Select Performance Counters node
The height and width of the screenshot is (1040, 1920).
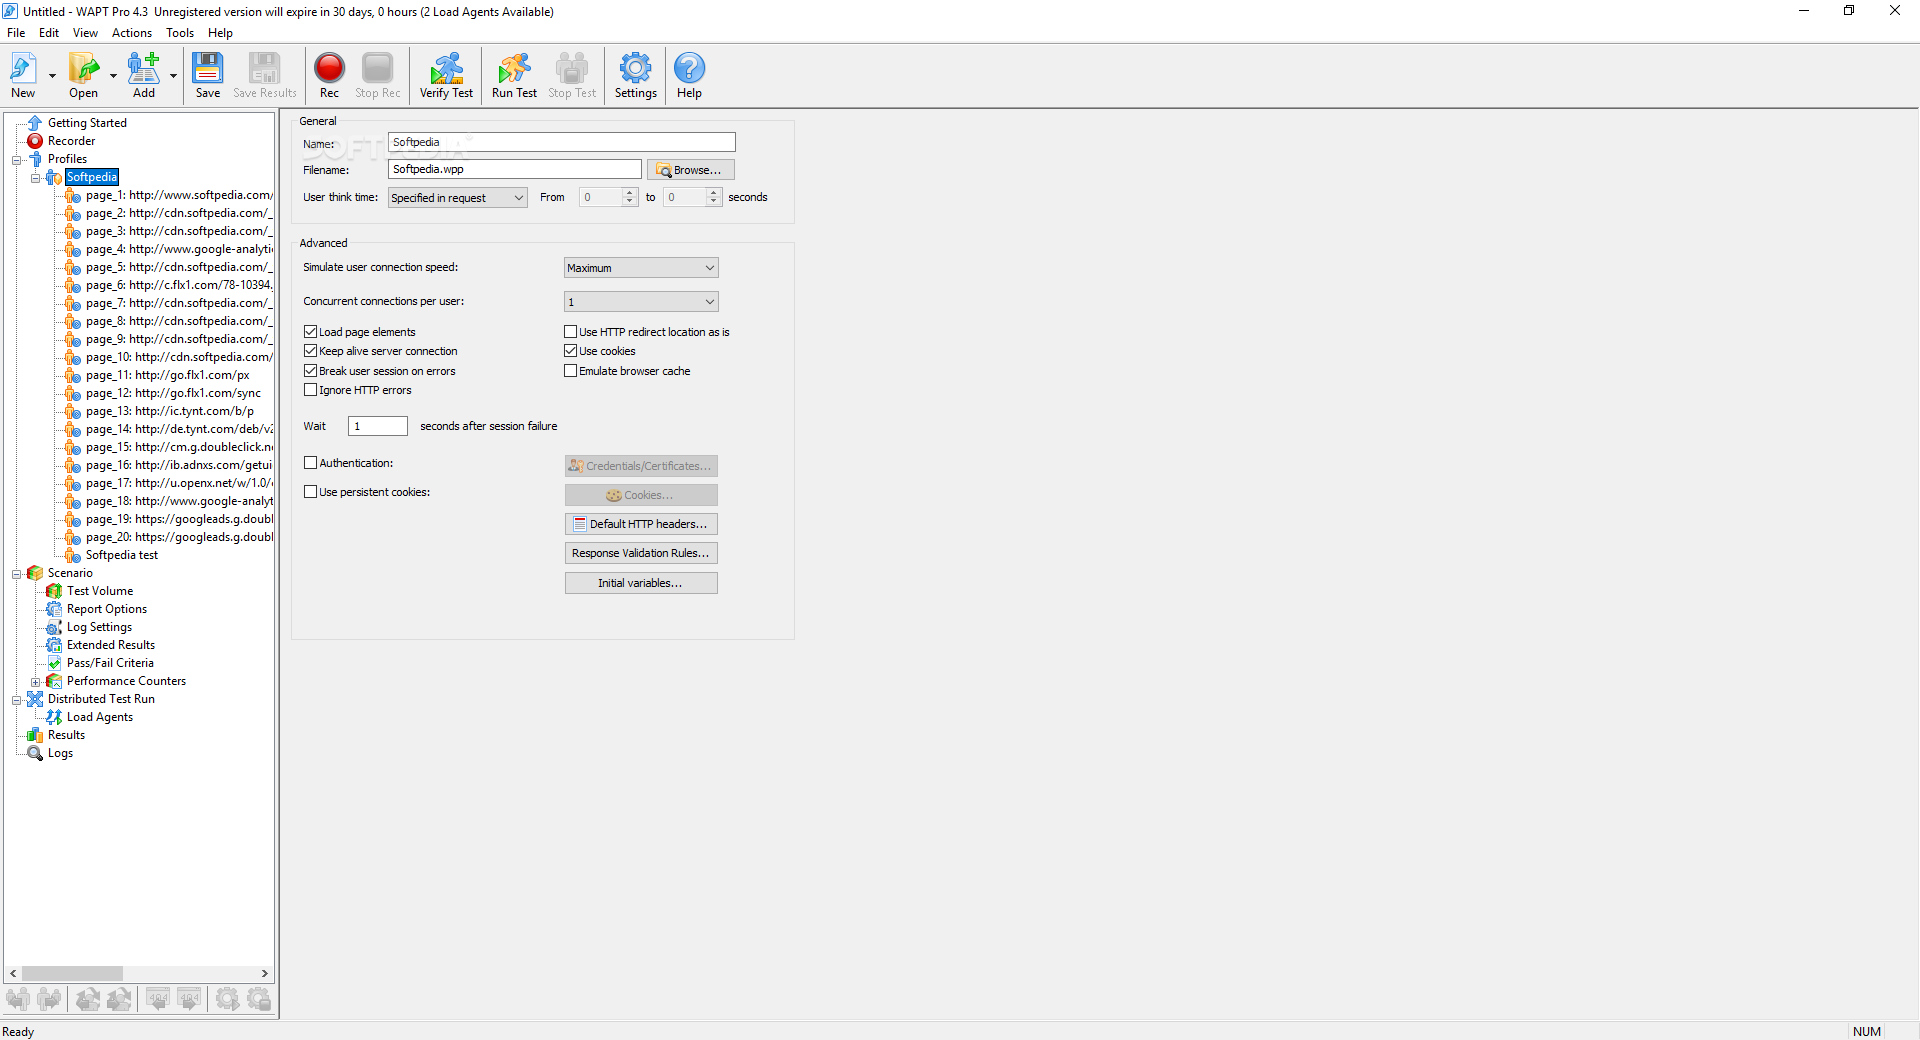tap(126, 681)
